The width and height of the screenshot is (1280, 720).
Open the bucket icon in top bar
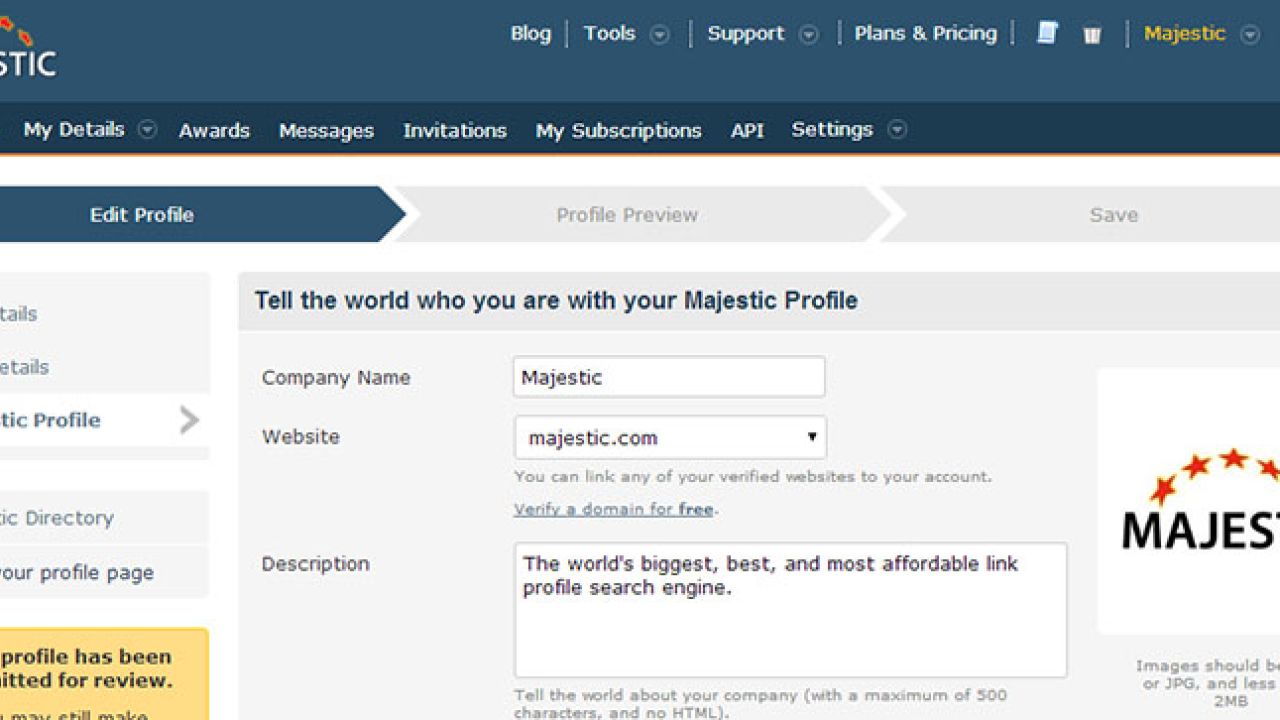pyautogui.click(x=1092, y=35)
